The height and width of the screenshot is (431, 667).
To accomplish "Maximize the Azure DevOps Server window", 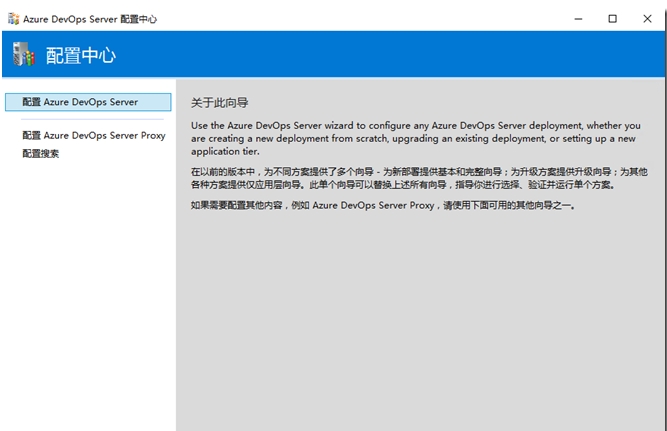I will pos(612,18).
